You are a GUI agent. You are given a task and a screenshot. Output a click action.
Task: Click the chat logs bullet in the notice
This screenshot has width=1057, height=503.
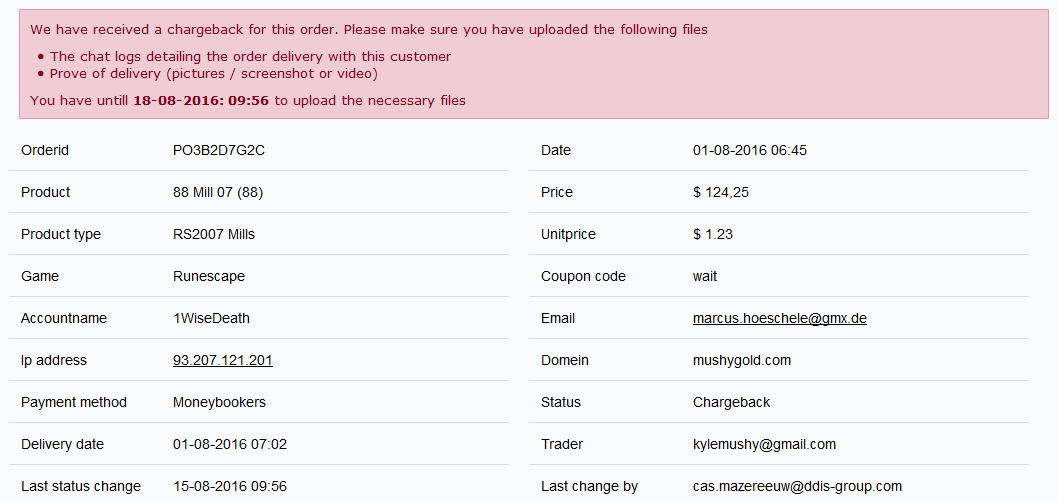[250, 56]
